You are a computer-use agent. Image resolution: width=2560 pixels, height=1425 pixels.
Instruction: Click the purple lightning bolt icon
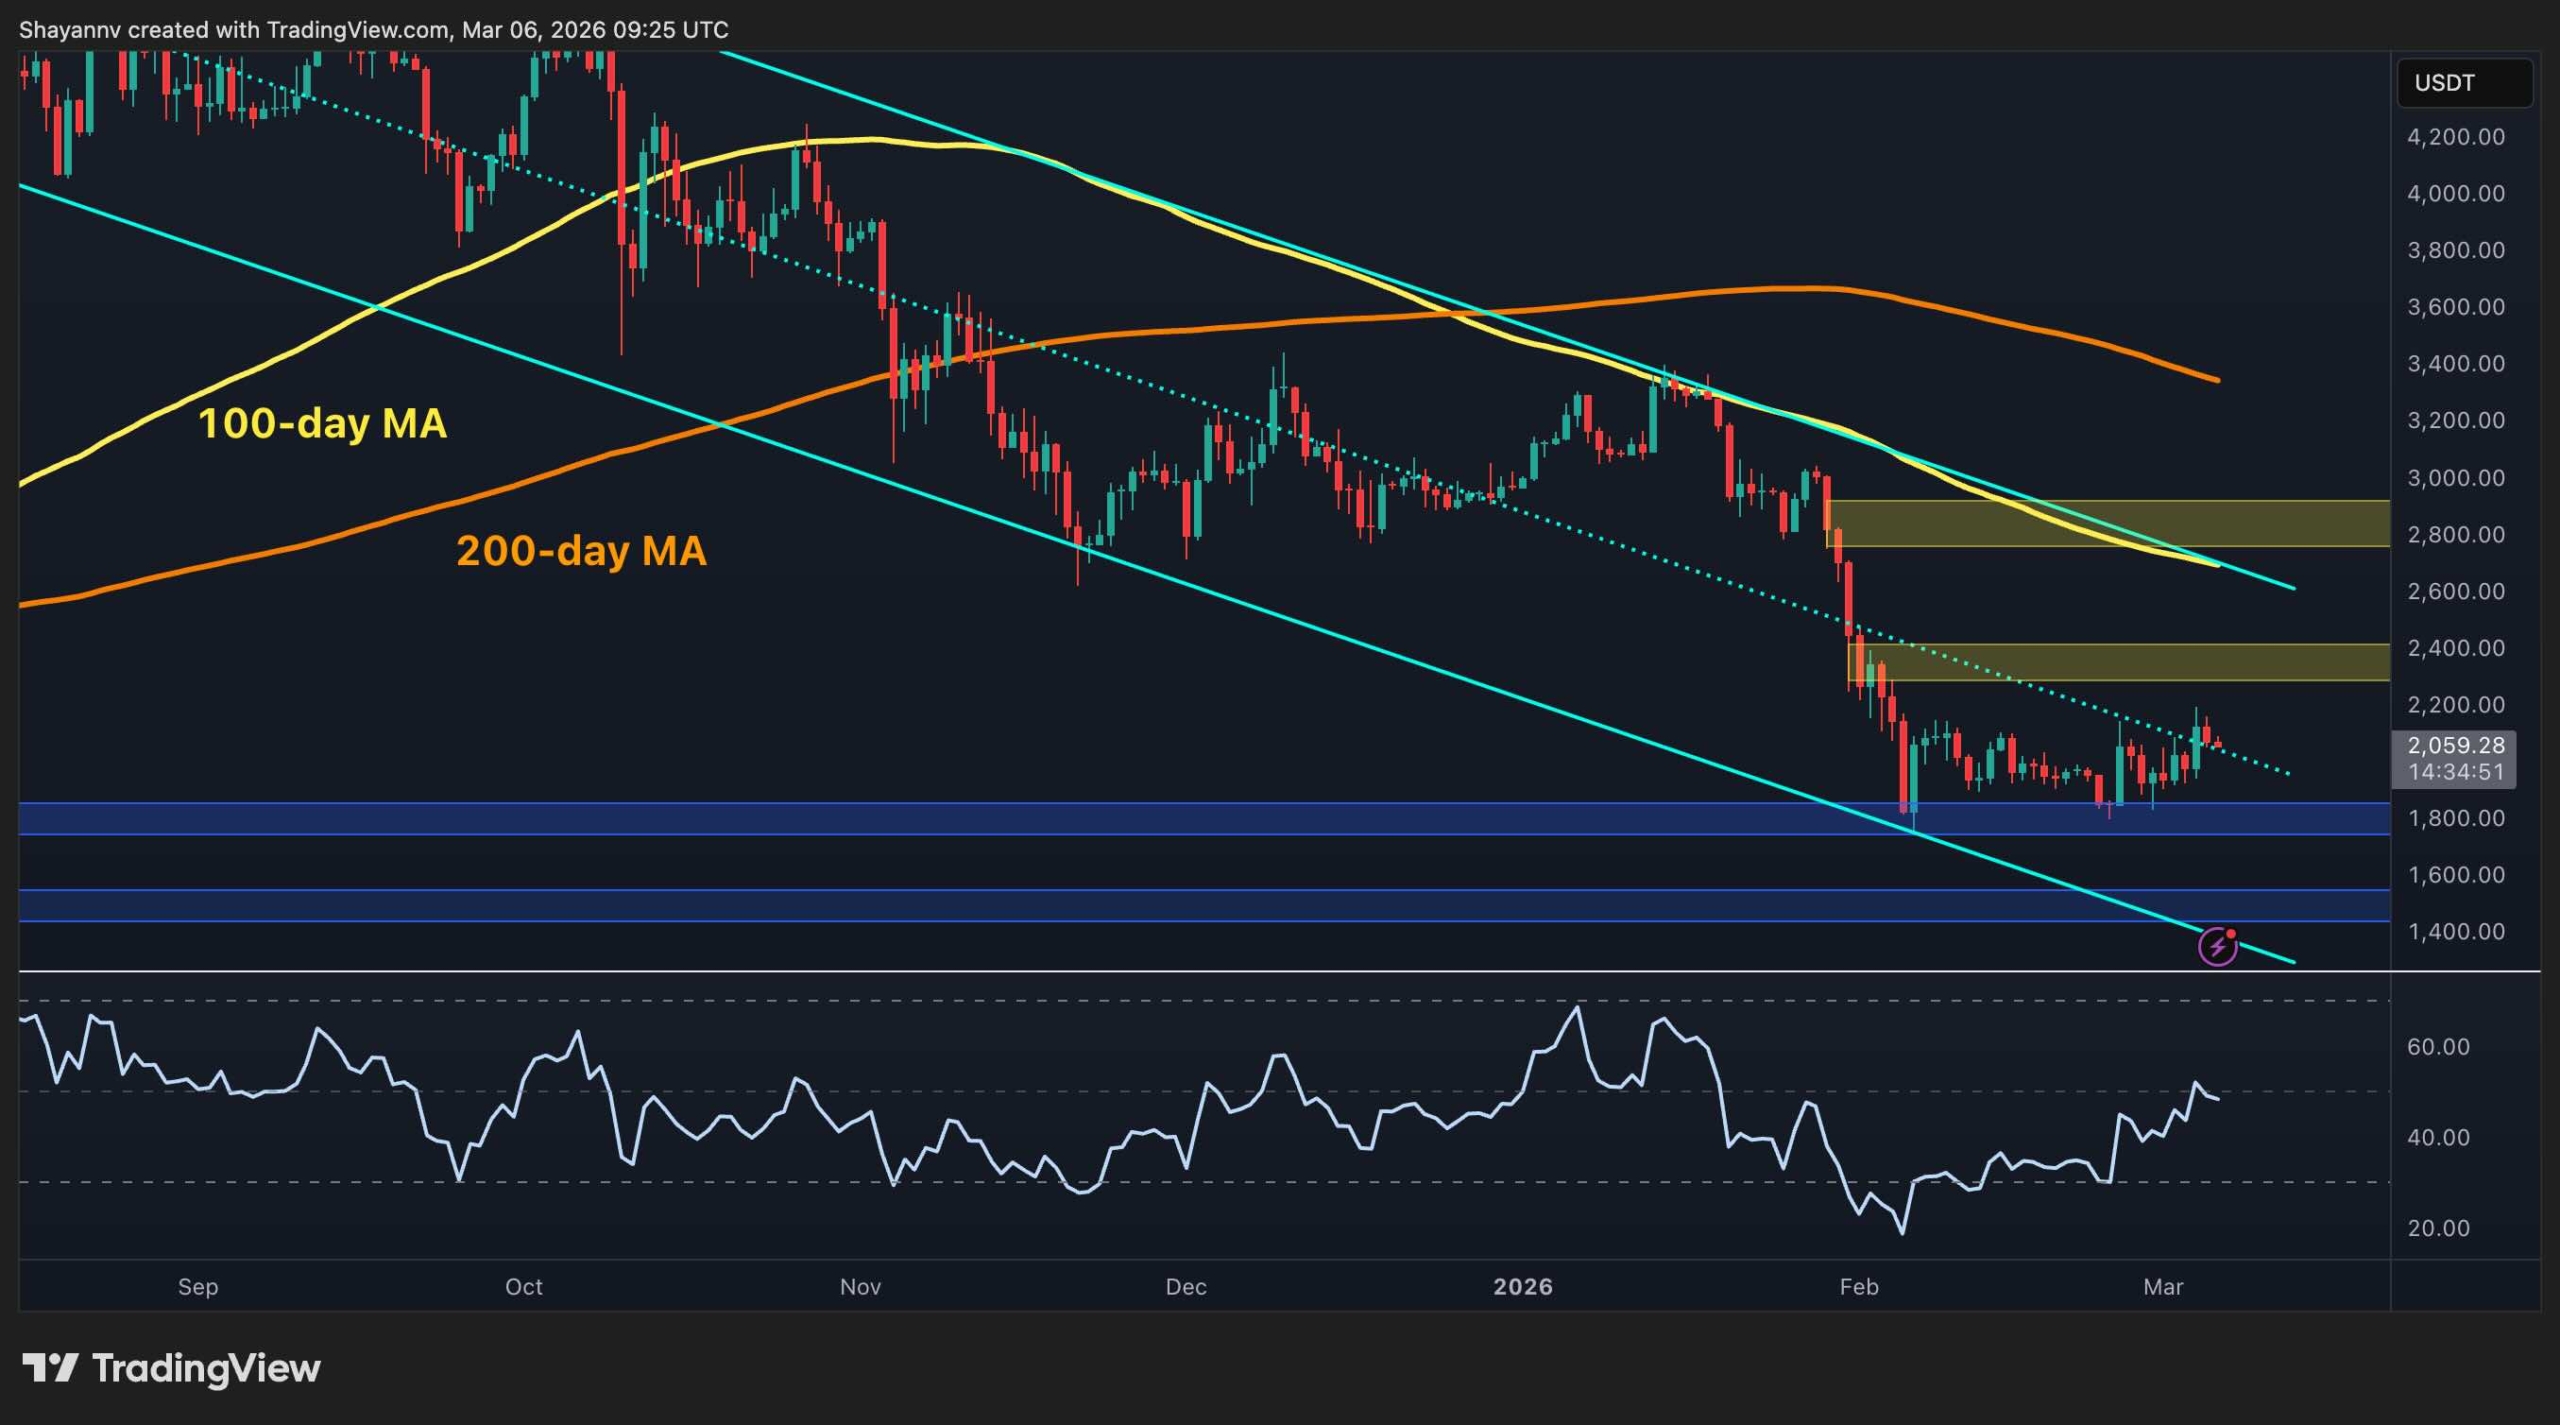coord(2217,946)
